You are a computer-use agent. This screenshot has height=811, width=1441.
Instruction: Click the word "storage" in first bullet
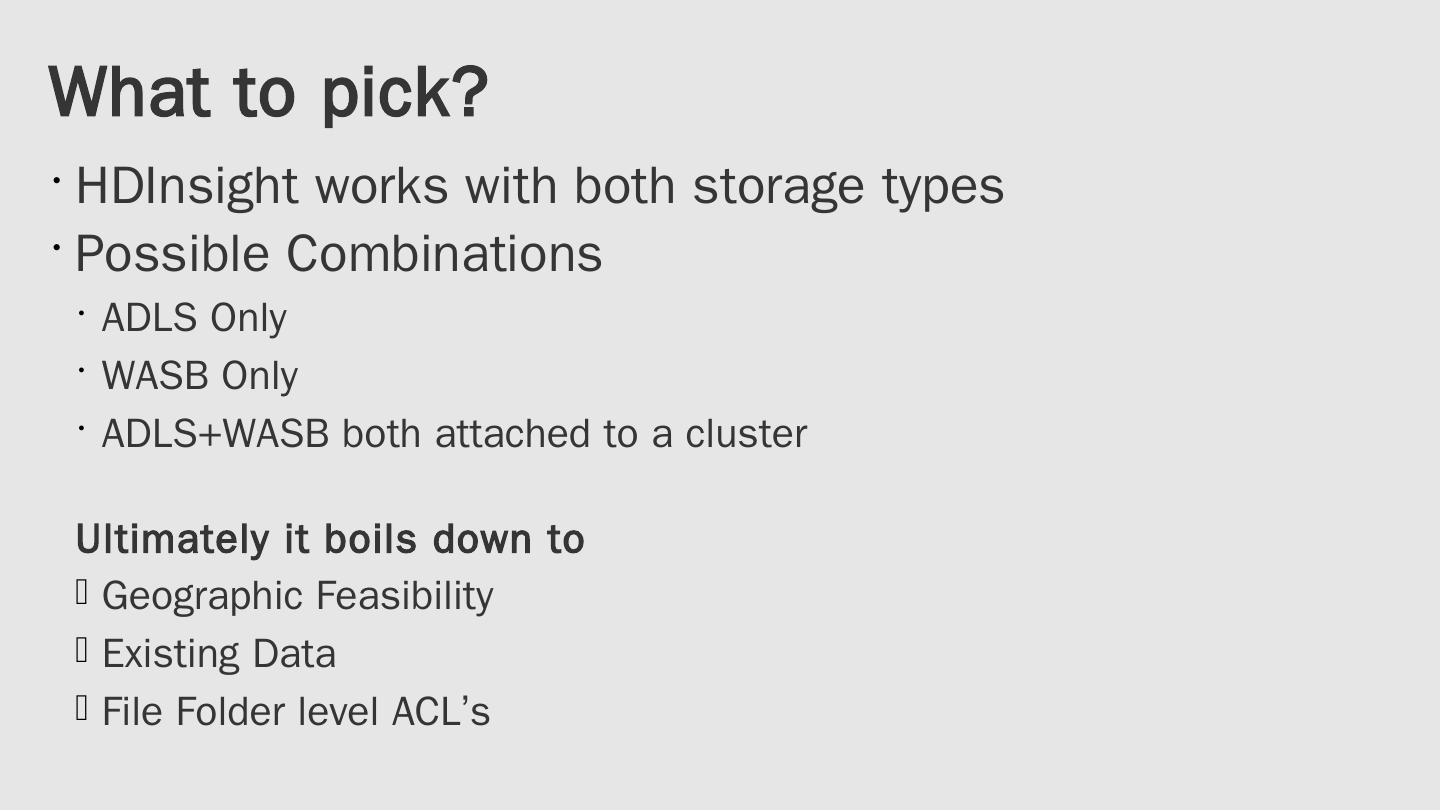tap(778, 187)
